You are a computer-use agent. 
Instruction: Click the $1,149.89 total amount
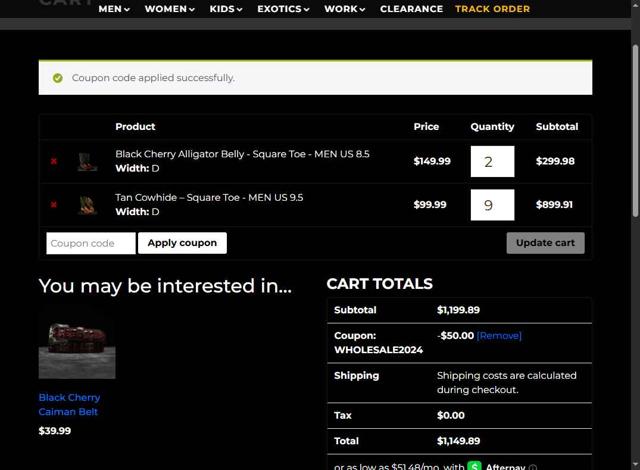tap(458, 441)
